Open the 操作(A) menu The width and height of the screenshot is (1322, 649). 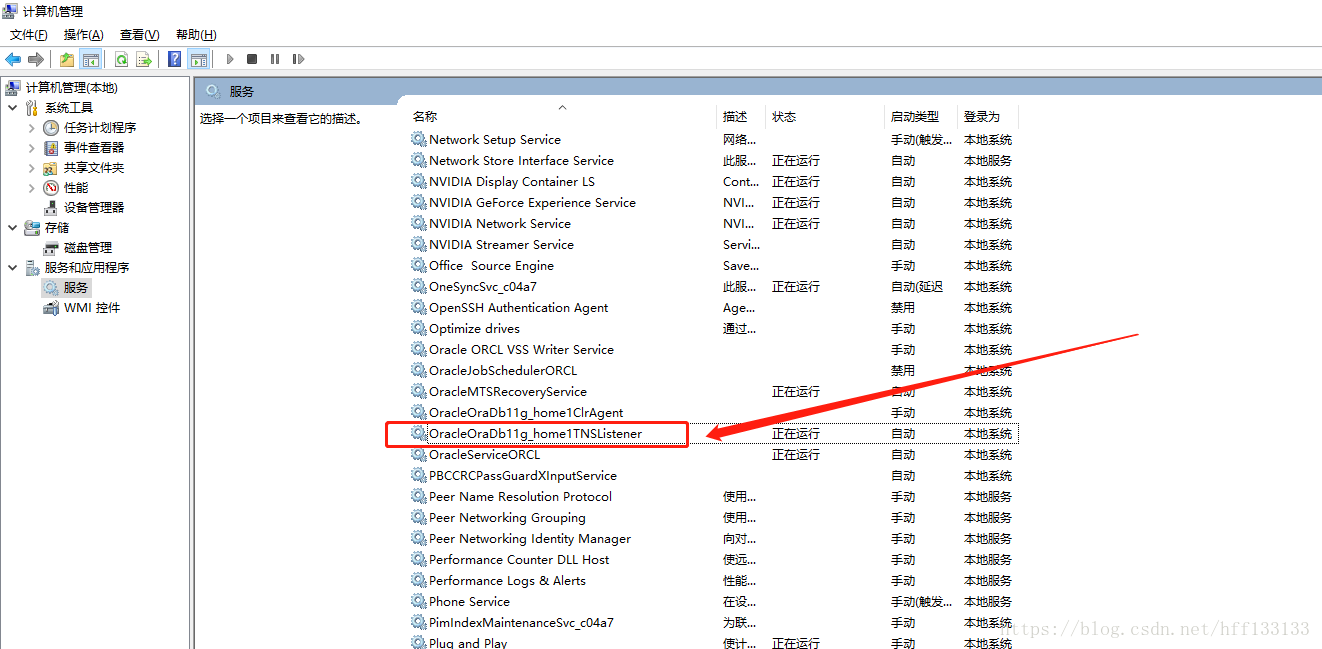click(84, 35)
